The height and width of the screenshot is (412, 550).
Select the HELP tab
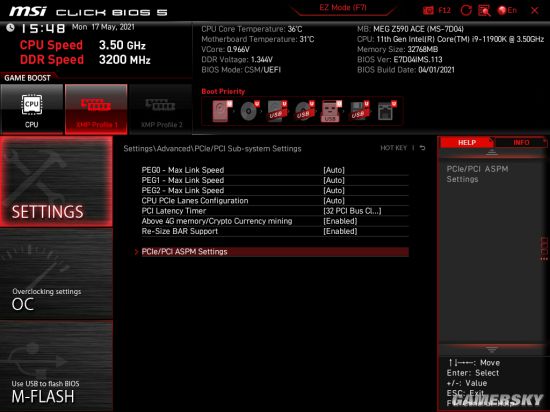(x=467, y=142)
